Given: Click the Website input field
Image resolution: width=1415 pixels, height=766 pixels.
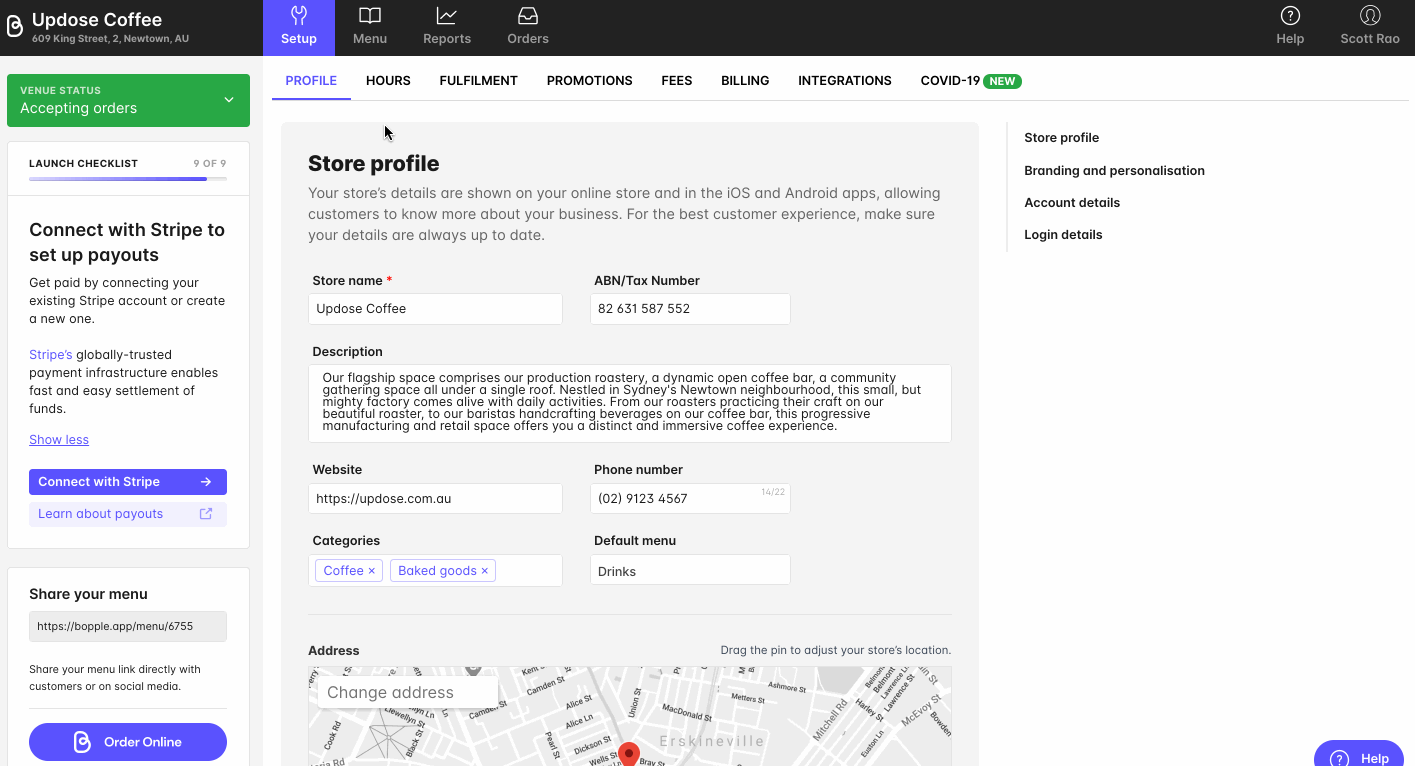Looking at the screenshot, I should pyautogui.click(x=435, y=499).
